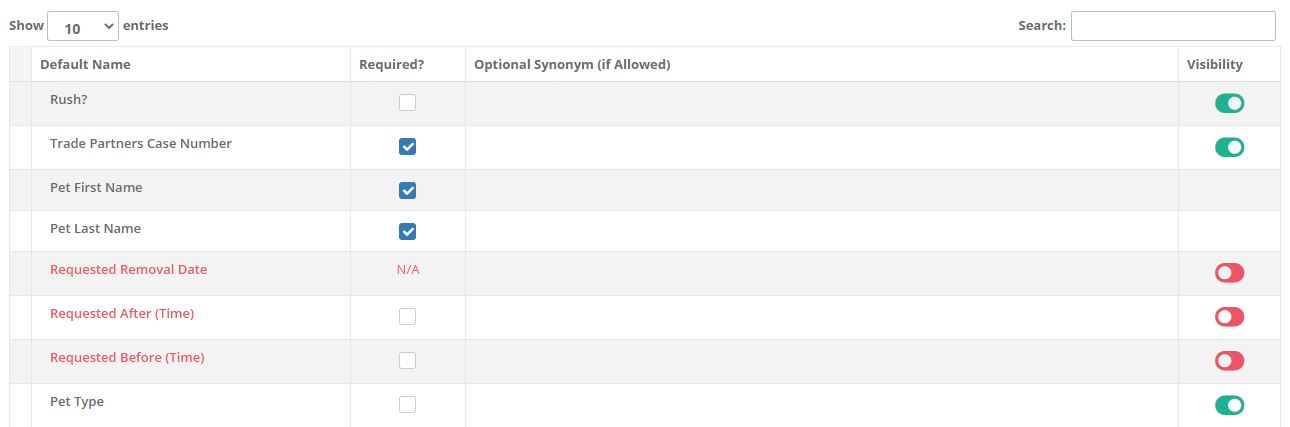
Task: Check the Required box for Rush?
Action: pos(407,102)
